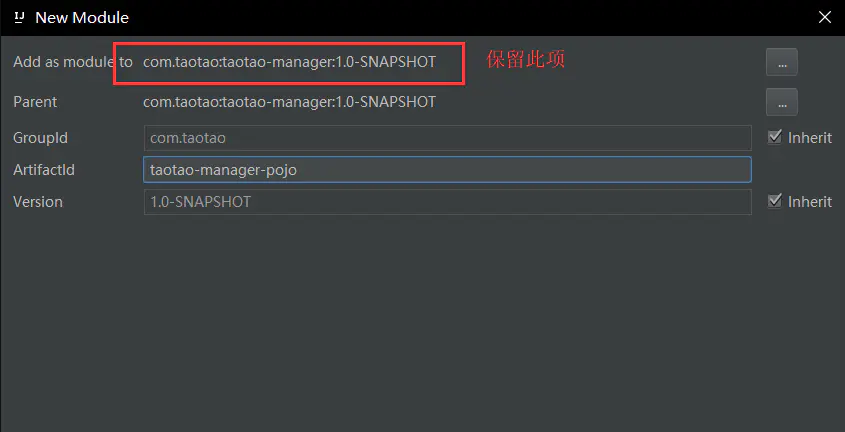Uncheck the Inherit checkbox for Version
This screenshot has width=845, height=432.
pyautogui.click(x=774, y=201)
